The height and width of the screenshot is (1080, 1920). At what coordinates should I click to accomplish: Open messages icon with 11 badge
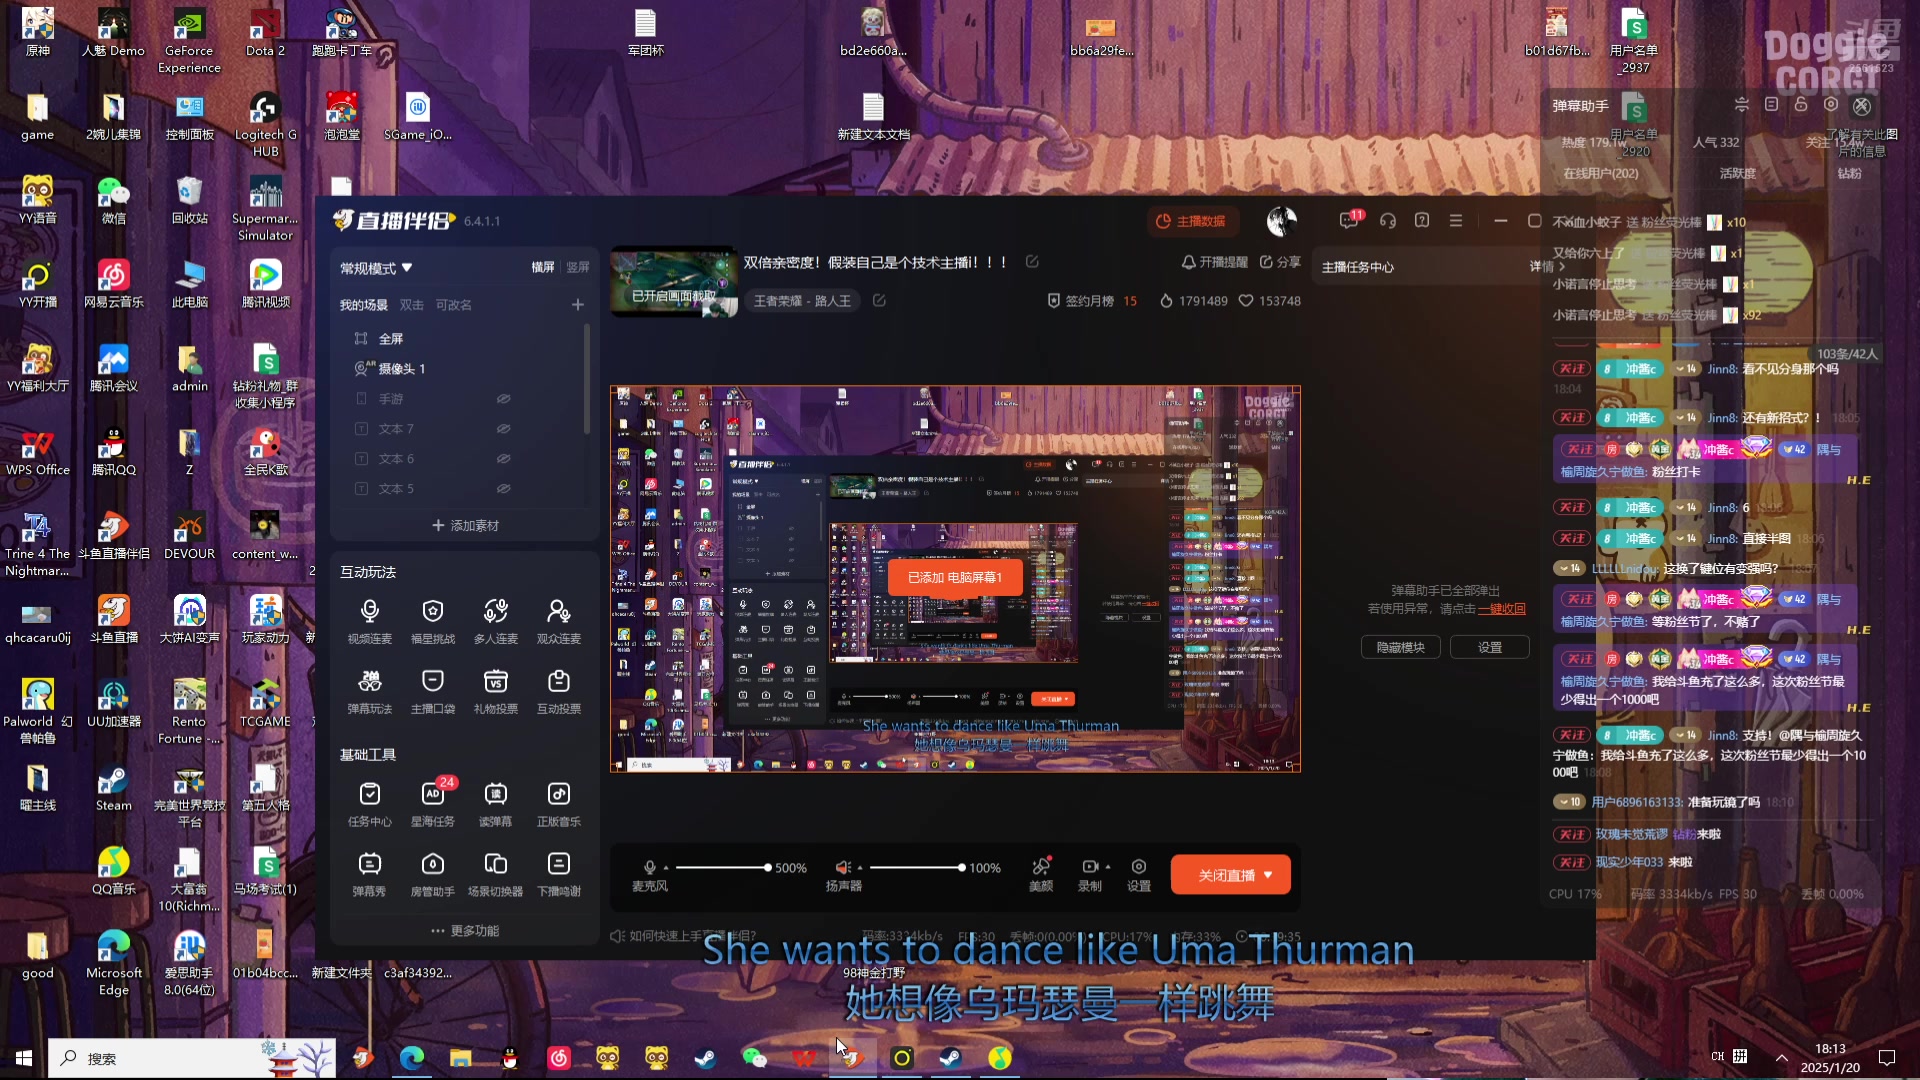(x=1349, y=221)
